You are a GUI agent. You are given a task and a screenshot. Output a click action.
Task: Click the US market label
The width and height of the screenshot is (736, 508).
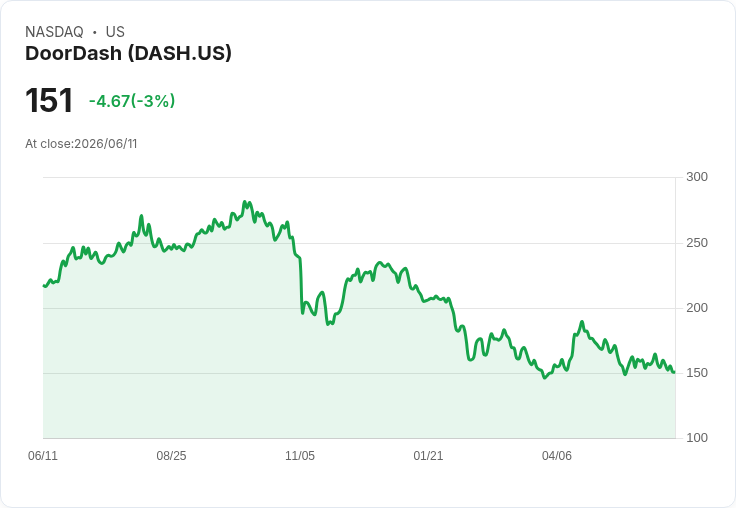[115, 31]
